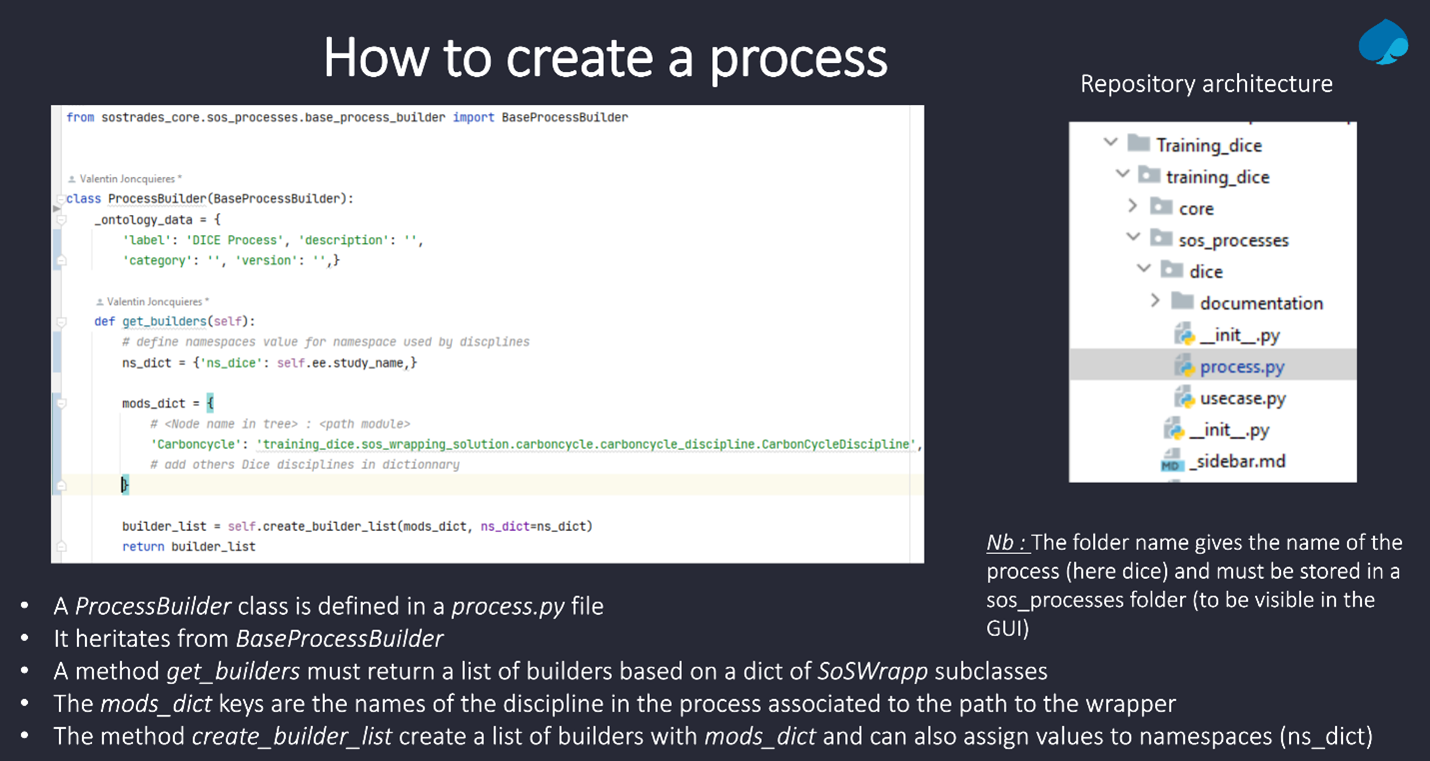Click the Training_dice root folder icon
The width and height of the screenshot is (1430, 761).
point(1138,144)
